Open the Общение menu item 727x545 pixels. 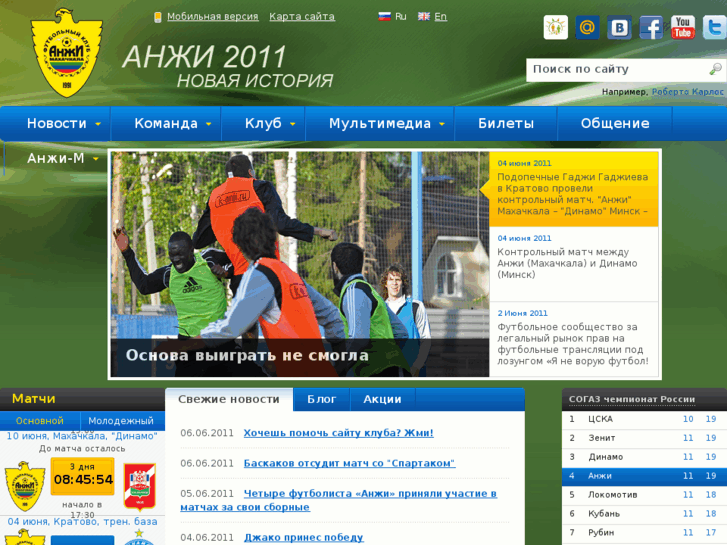click(x=615, y=123)
